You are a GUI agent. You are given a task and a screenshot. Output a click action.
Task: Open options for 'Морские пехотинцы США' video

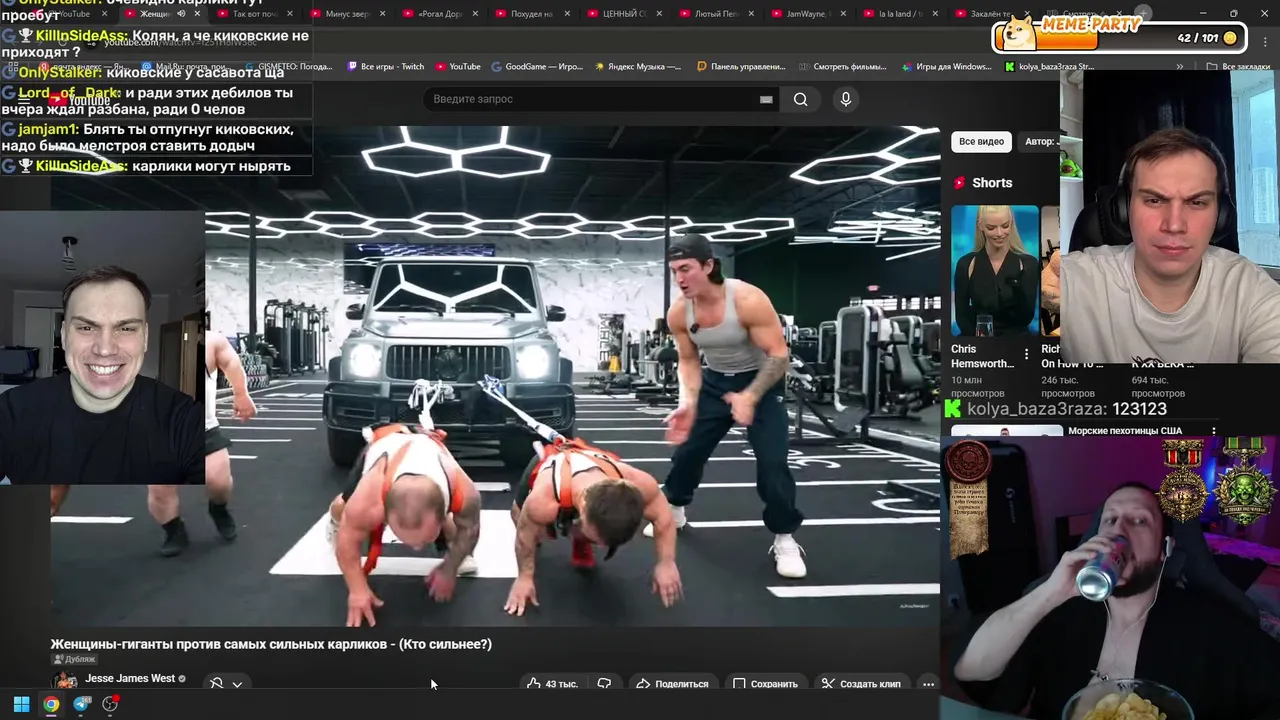(x=1214, y=432)
